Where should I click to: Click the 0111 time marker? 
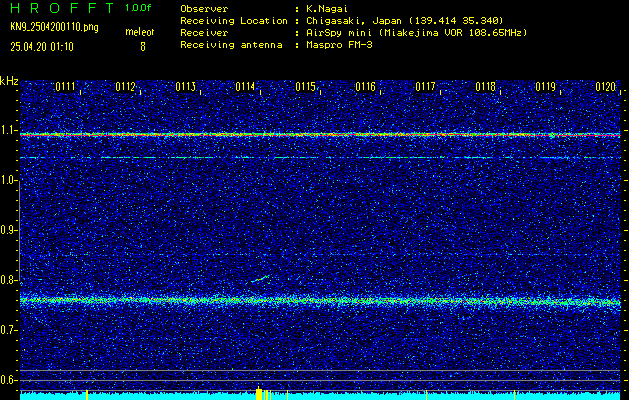[x=65, y=87]
